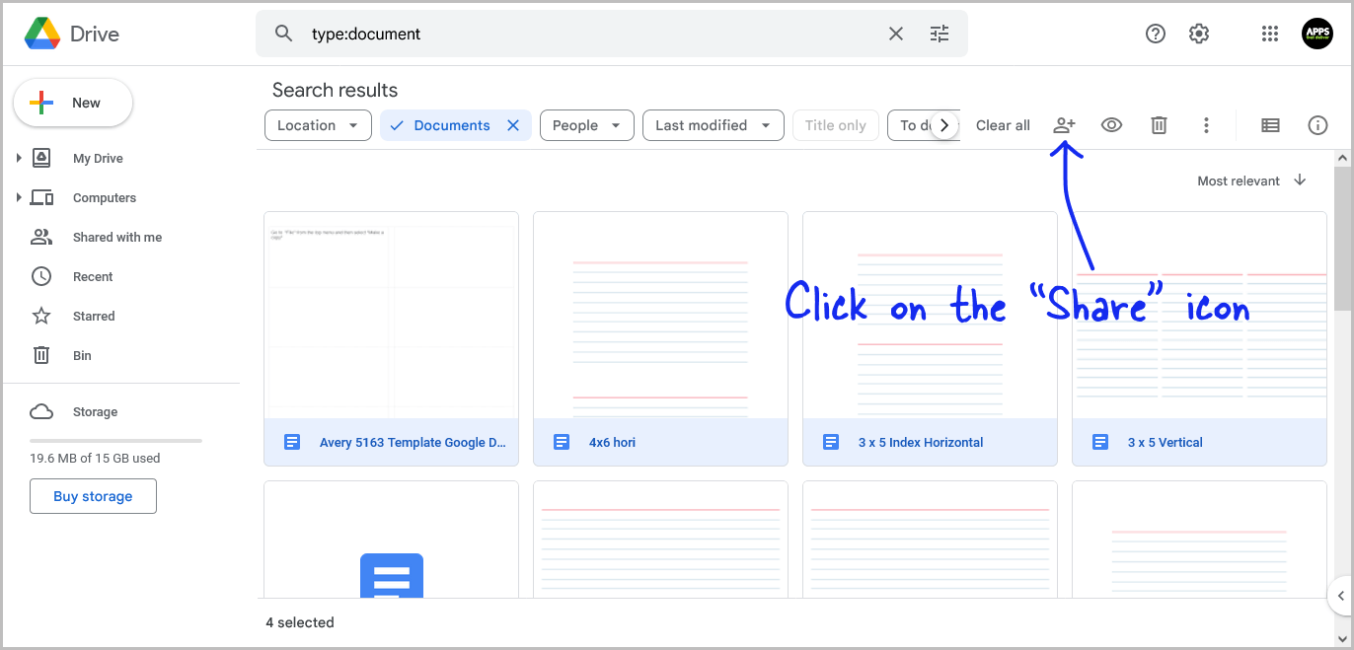Viewport: 1354px width, 650px height.
Task: Open Computers in sidebar
Action: point(104,198)
